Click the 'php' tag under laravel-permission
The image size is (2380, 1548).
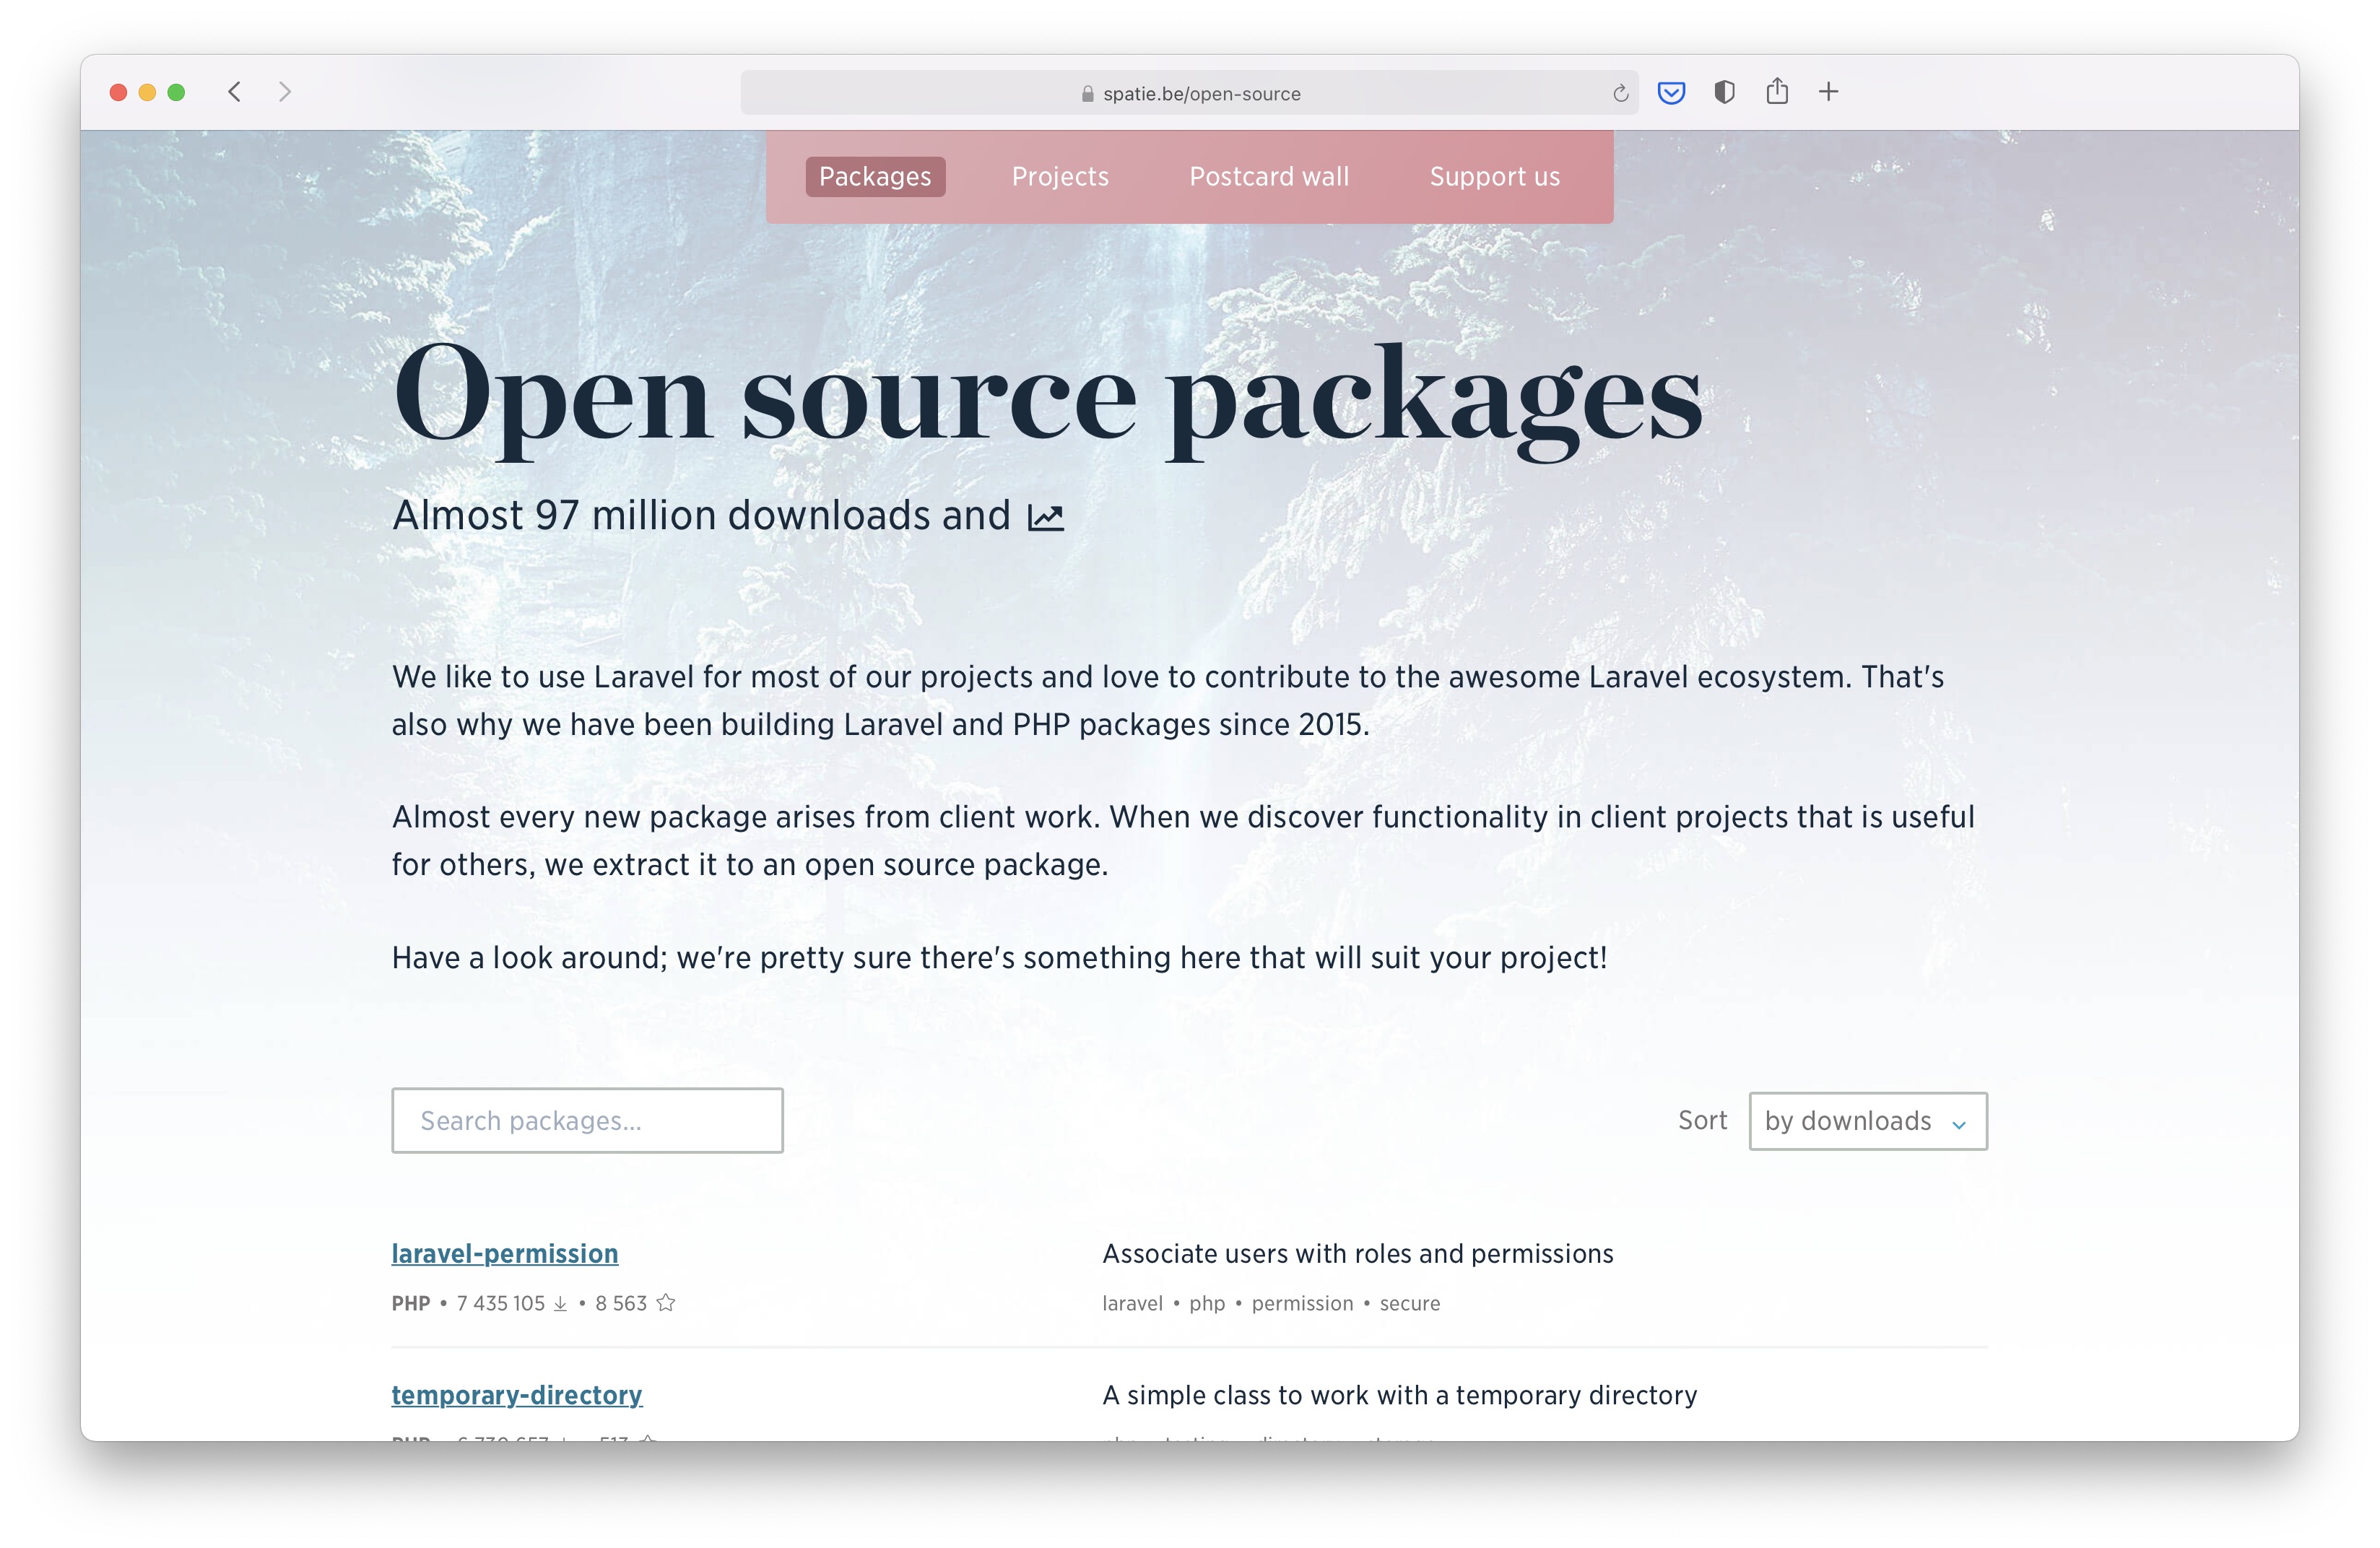1207,1304
